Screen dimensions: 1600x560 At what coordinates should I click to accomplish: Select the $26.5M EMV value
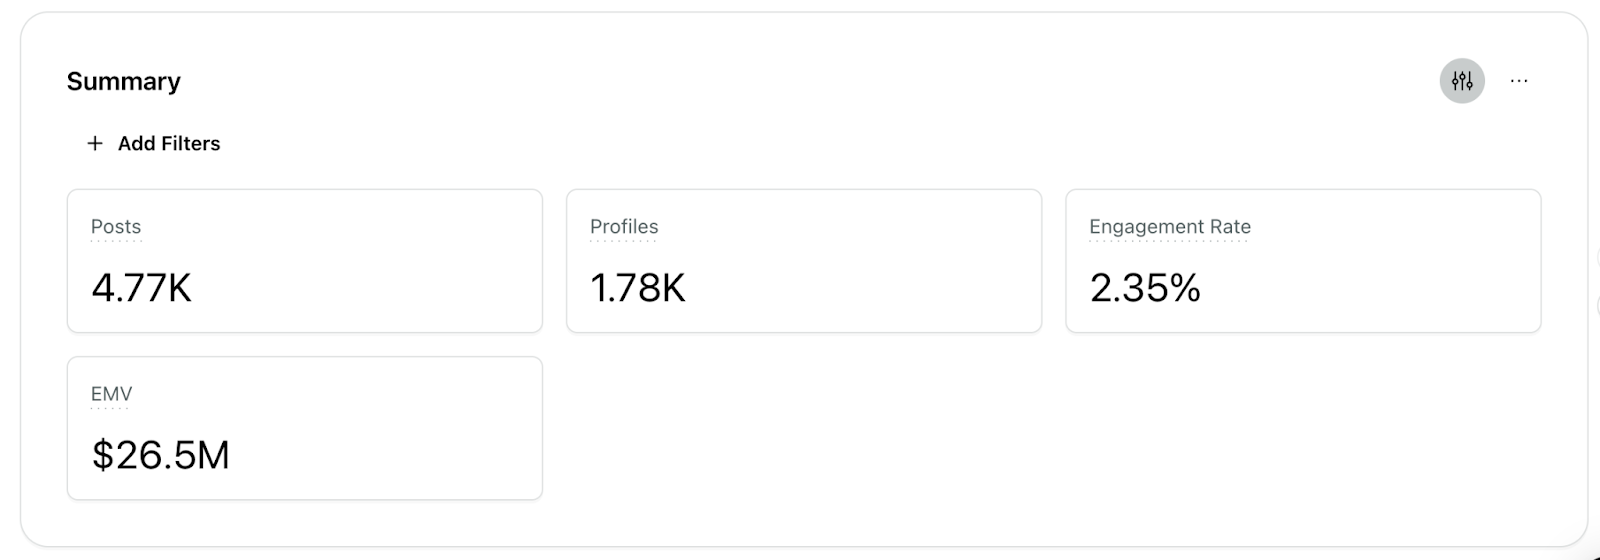(x=160, y=455)
